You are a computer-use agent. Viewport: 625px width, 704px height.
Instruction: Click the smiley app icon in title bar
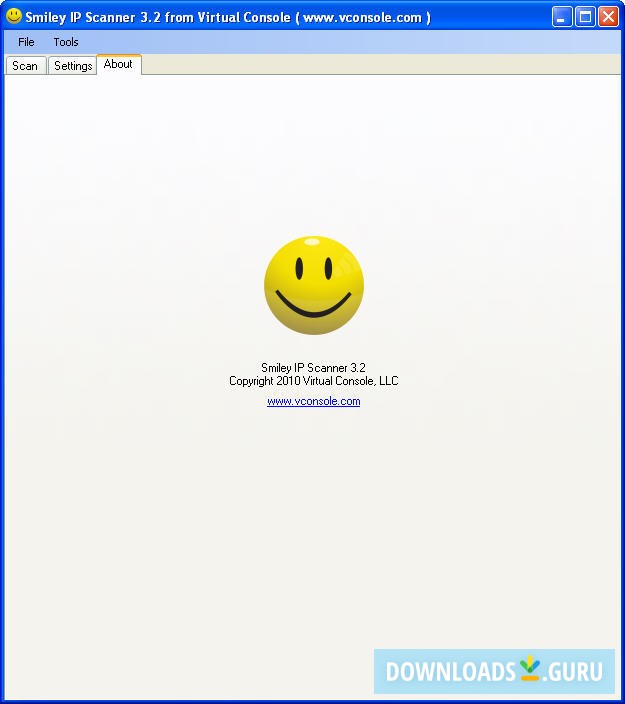(x=14, y=16)
